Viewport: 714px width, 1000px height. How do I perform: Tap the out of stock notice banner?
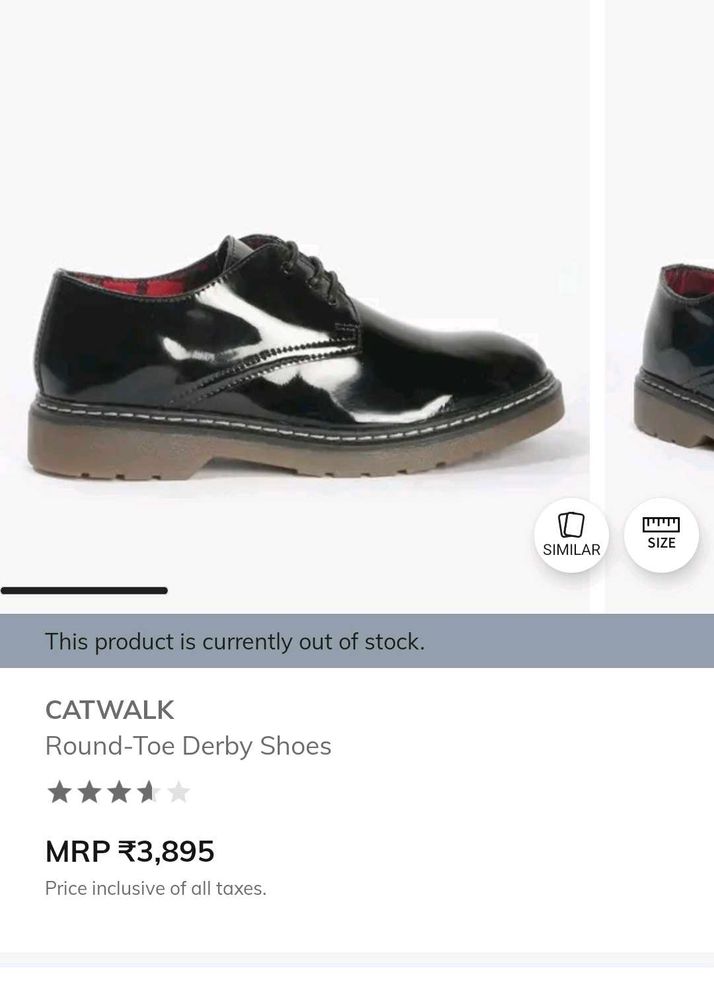(x=357, y=641)
